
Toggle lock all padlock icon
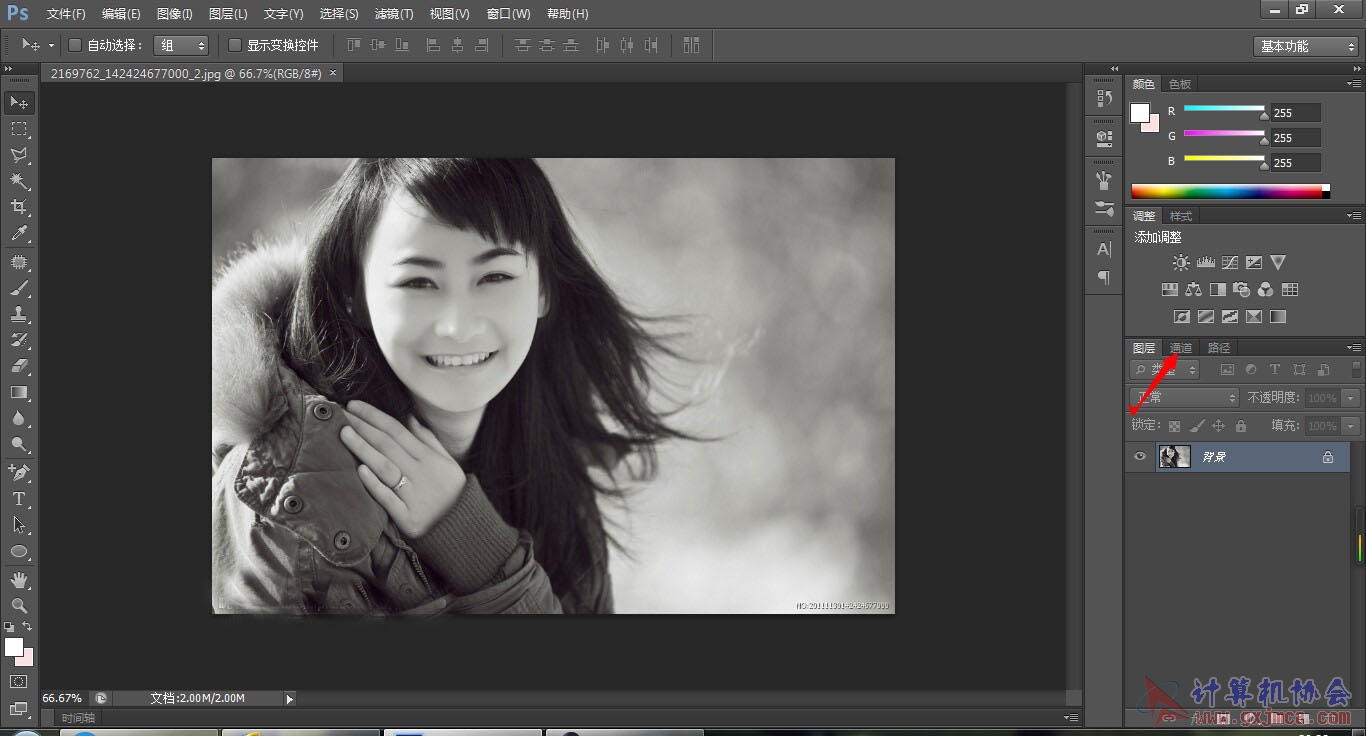[x=1240, y=426]
